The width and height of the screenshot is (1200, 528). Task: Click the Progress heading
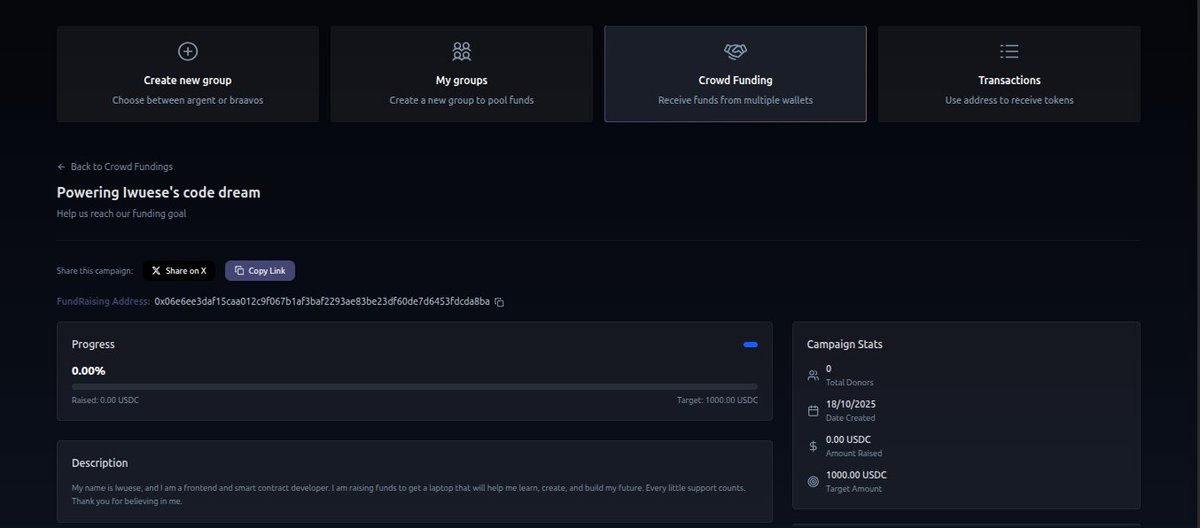coord(93,344)
